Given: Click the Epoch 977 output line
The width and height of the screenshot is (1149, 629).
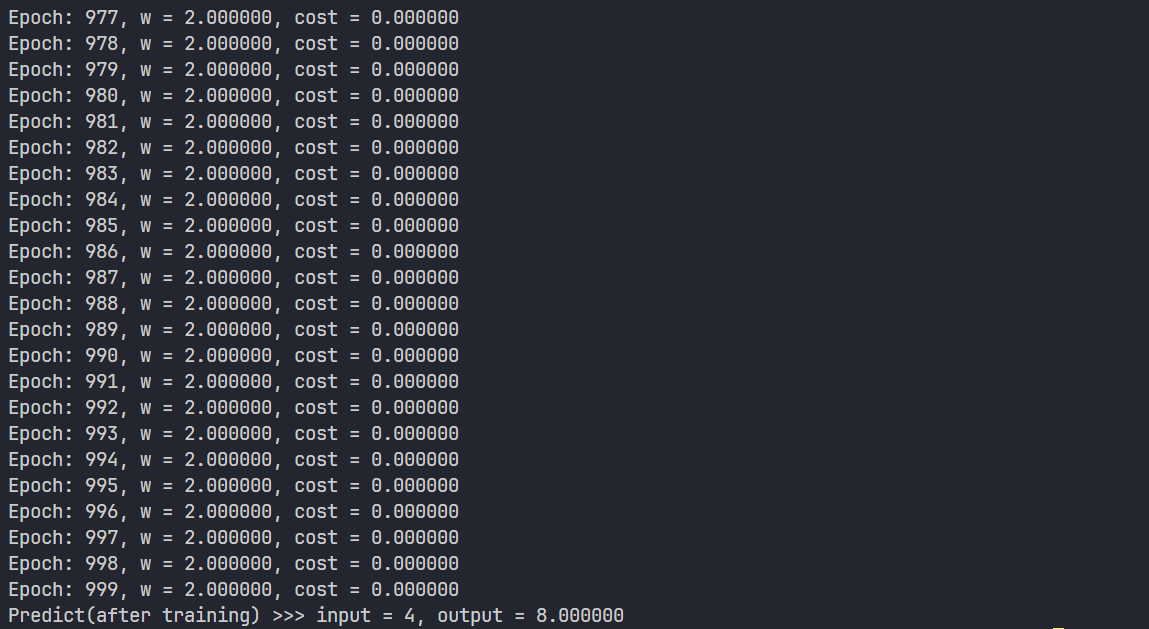Looking at the screenshot, I should pos(234,18).
